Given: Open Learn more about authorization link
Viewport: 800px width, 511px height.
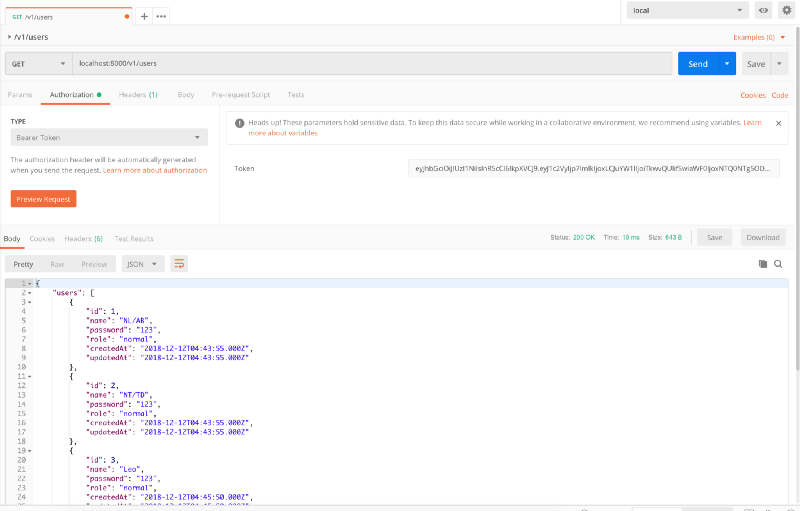Looking at the screenshot, I should point(155,170).
